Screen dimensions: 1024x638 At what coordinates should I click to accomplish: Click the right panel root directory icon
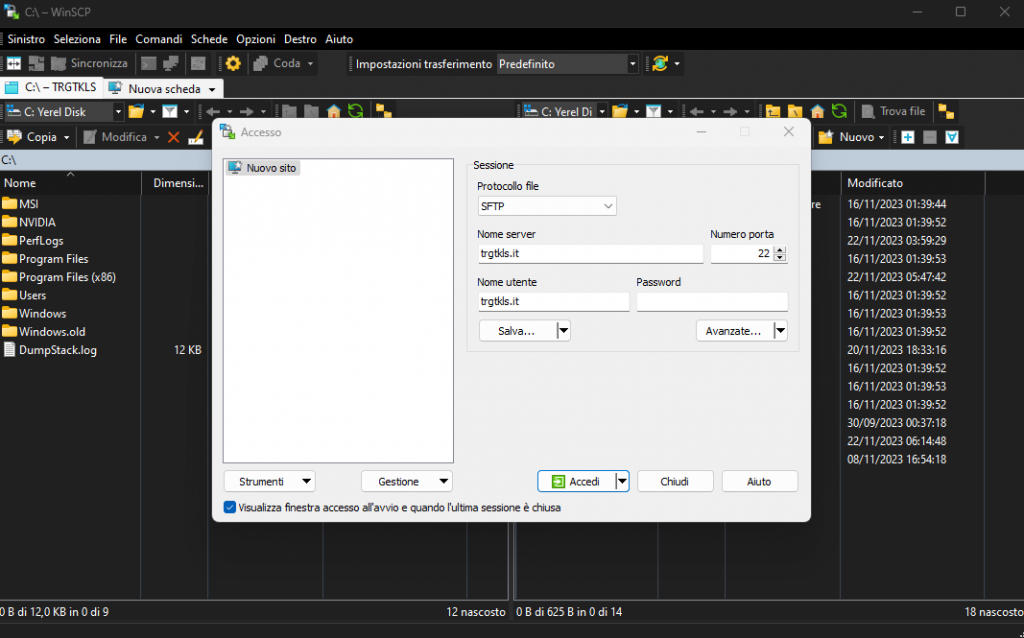tap(795, 112)
